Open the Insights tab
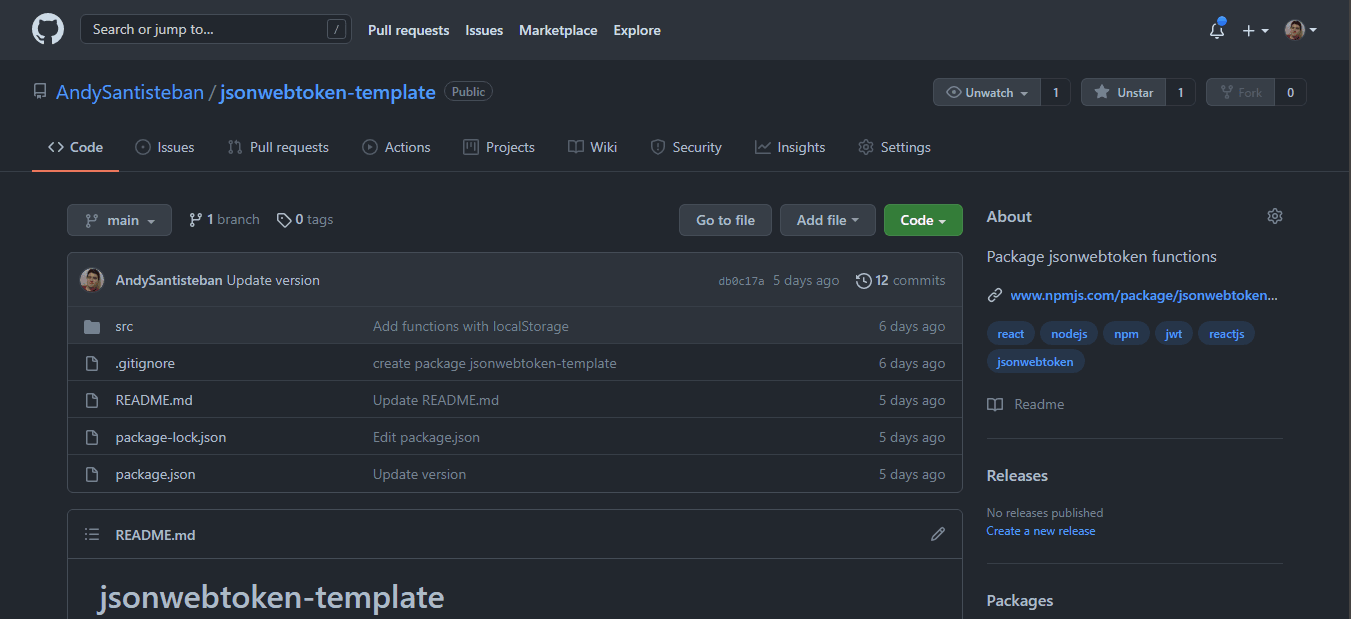 point(790,147)
